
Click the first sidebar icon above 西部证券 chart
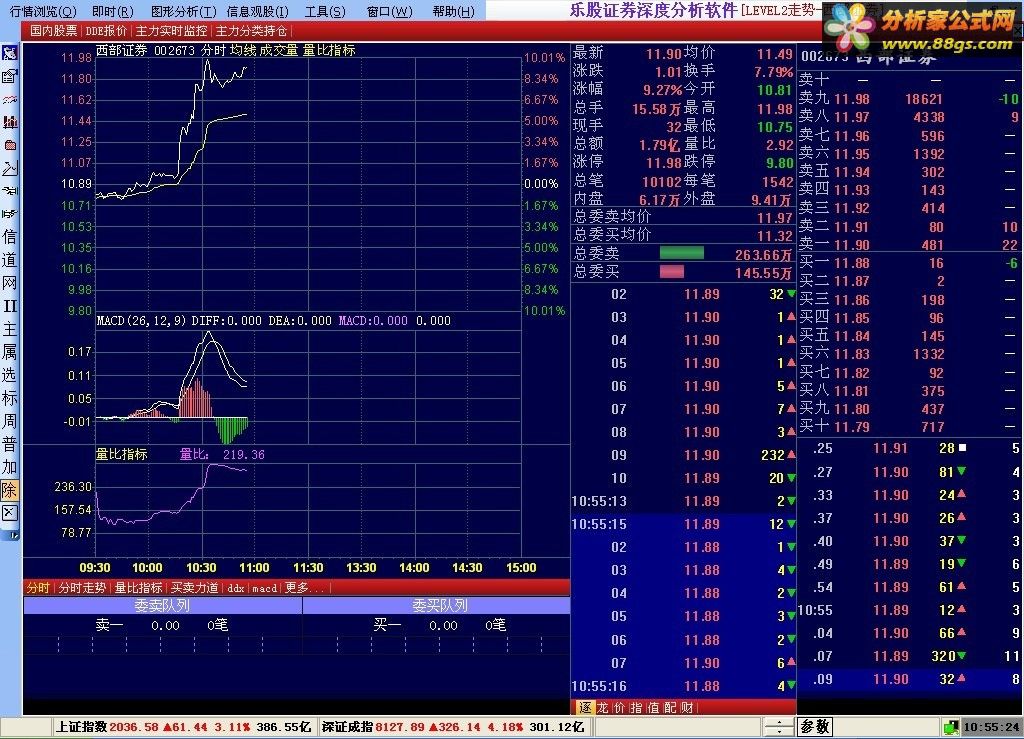click(x=9, y=53)
